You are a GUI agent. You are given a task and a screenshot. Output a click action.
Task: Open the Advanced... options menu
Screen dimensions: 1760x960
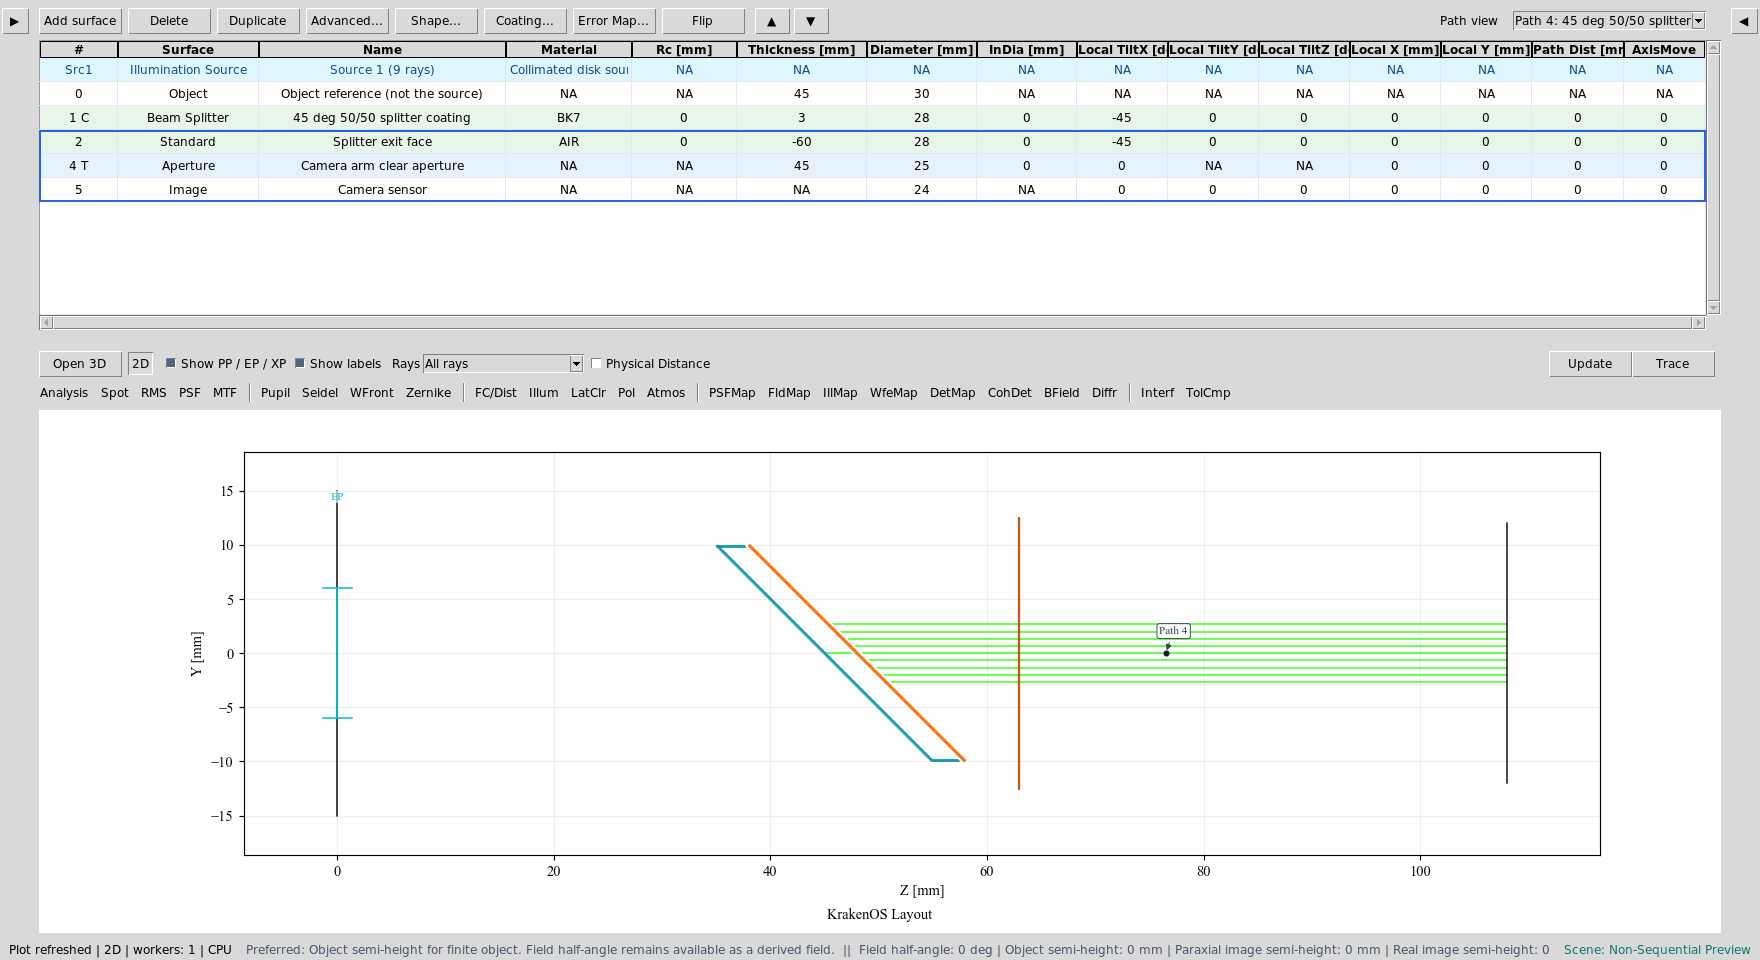(x=347, y=21)
